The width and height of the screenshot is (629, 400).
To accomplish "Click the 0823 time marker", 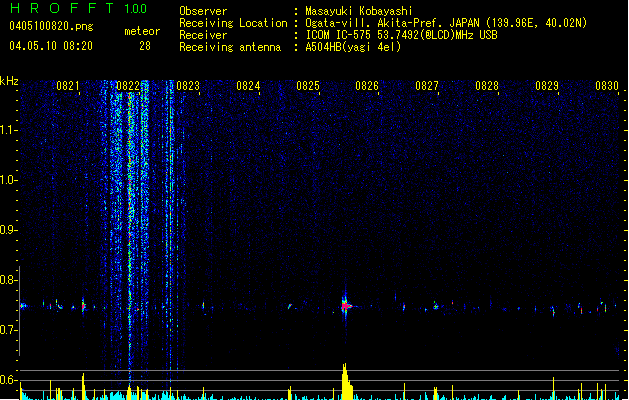I will point(188,86).
